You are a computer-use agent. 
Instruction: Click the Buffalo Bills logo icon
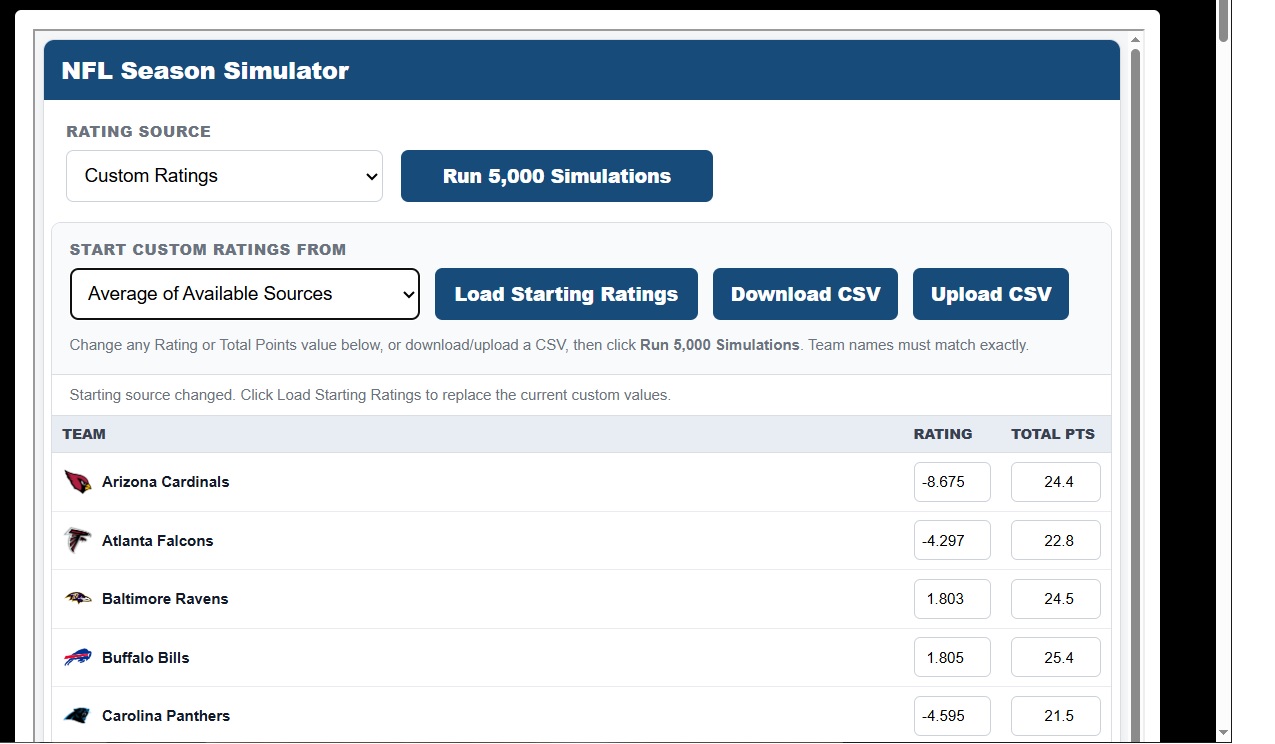click(78, 658)
